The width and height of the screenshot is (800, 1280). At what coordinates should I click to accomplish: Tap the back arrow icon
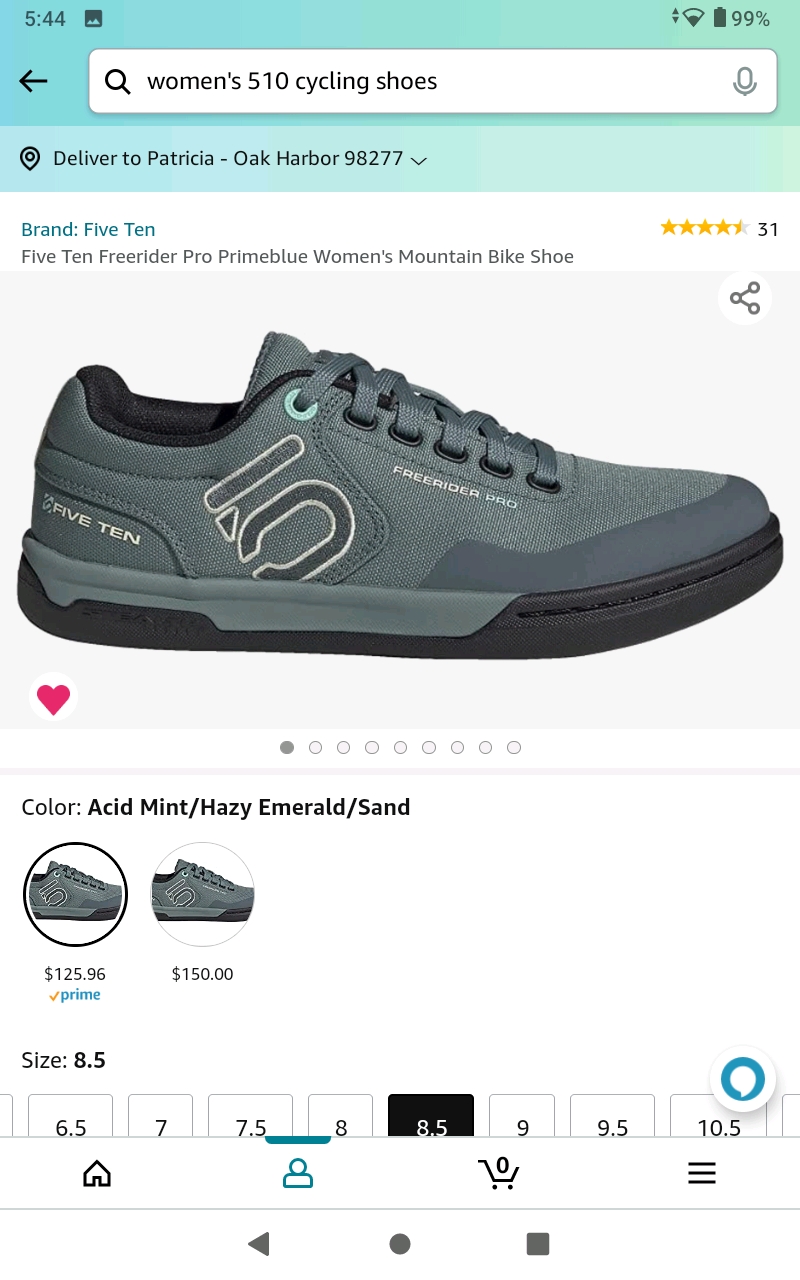33,81
